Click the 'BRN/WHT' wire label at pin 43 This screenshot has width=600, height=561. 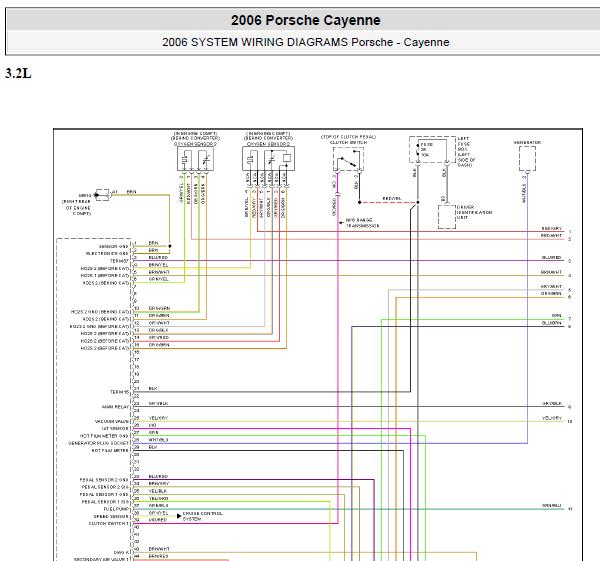click(x=159, y=549)
